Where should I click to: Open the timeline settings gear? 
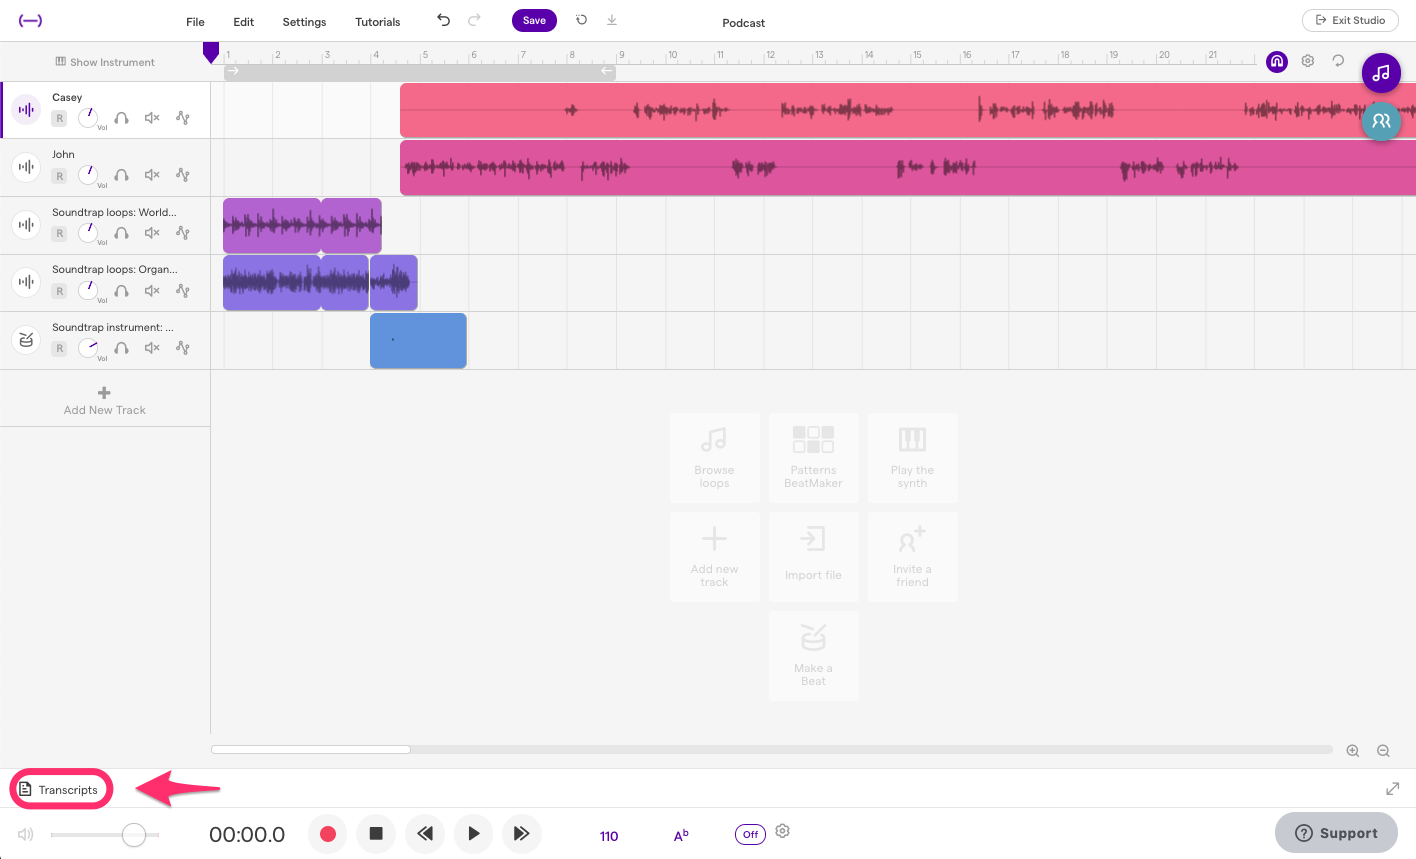[x=1308, y=61]
